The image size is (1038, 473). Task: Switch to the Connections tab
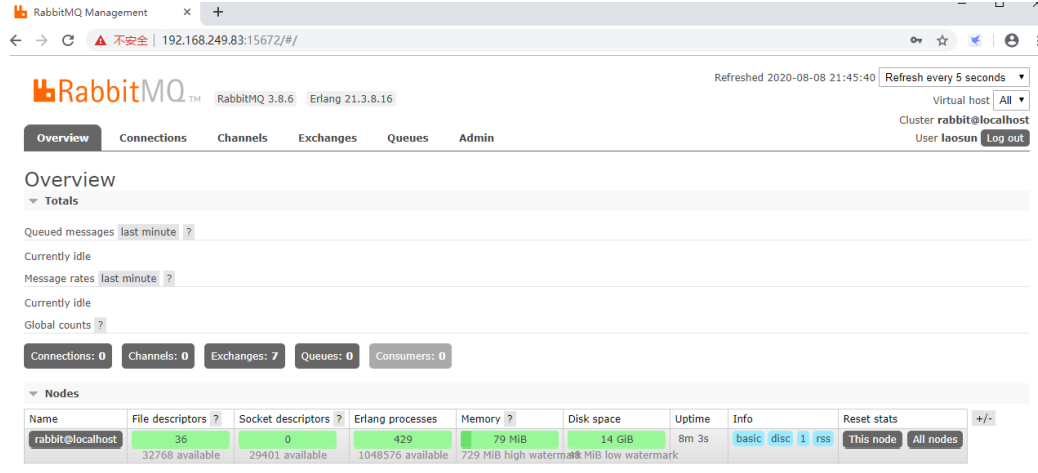153,138
